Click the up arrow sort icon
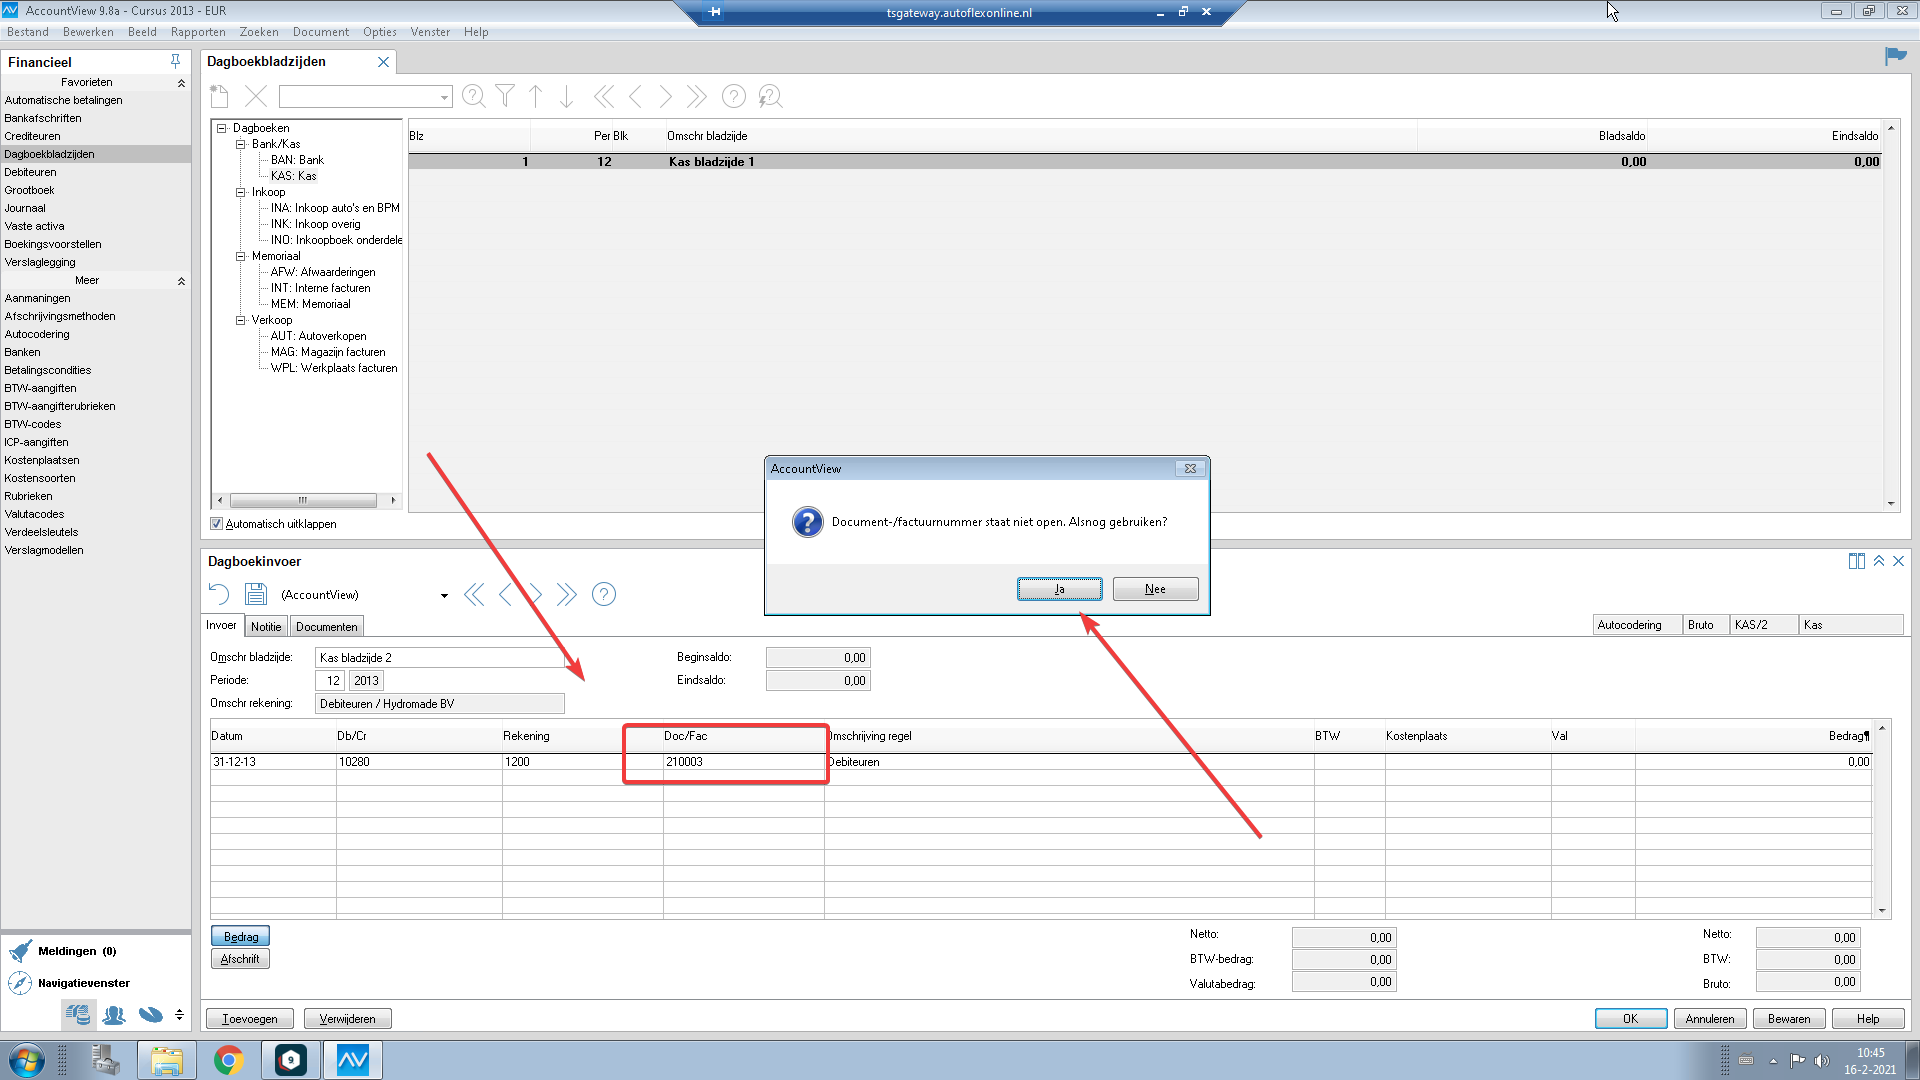The height and width of the screenshot is (1080, 1920). 536,96
